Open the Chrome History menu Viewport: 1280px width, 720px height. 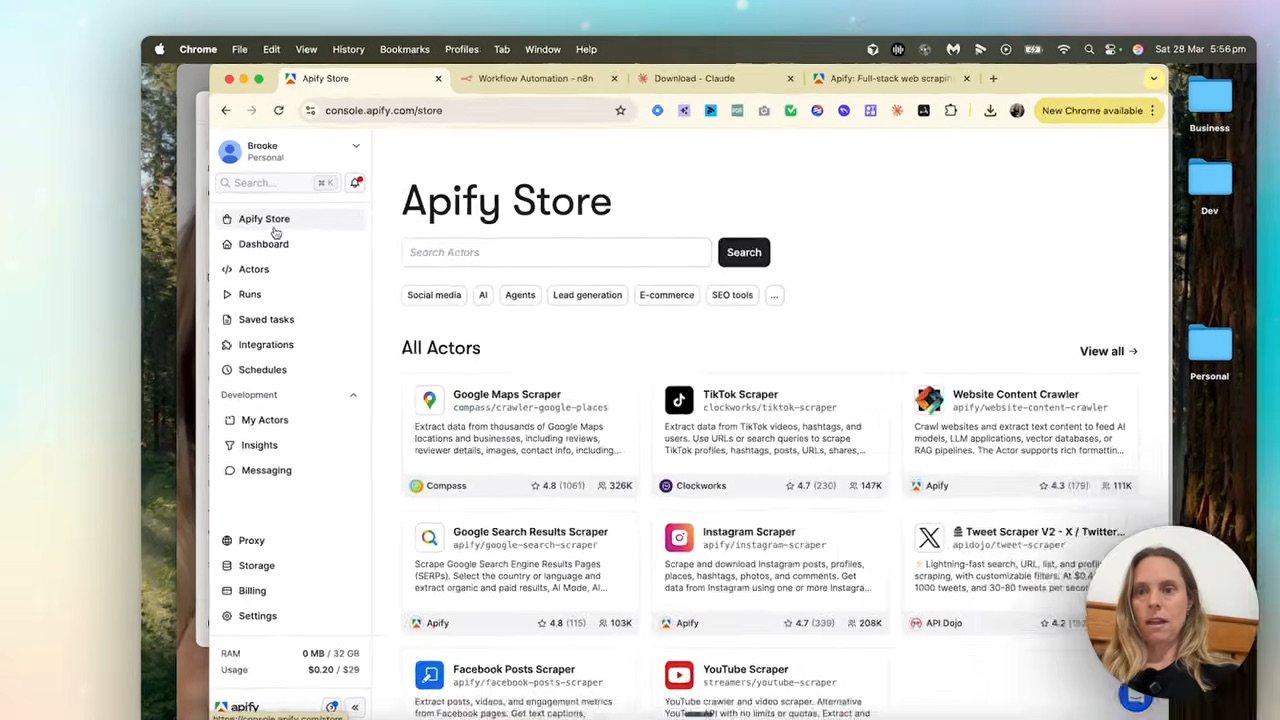tap(348, 49)
